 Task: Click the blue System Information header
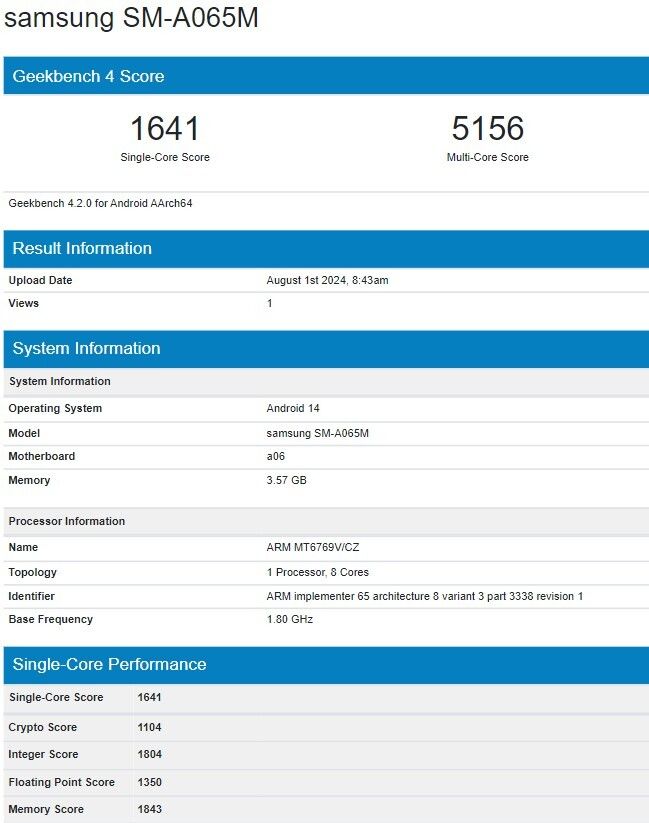point(326,349)
